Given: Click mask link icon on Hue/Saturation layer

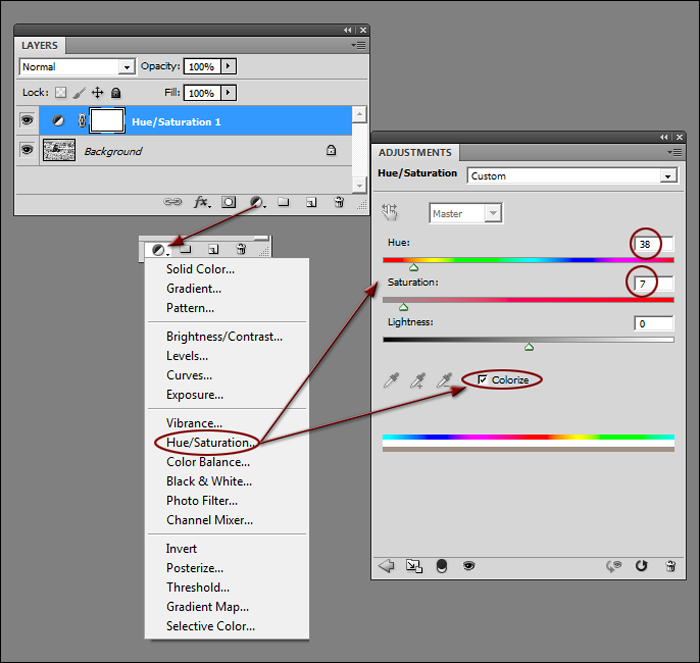Looking at the screenshot, I should (82, 121).
